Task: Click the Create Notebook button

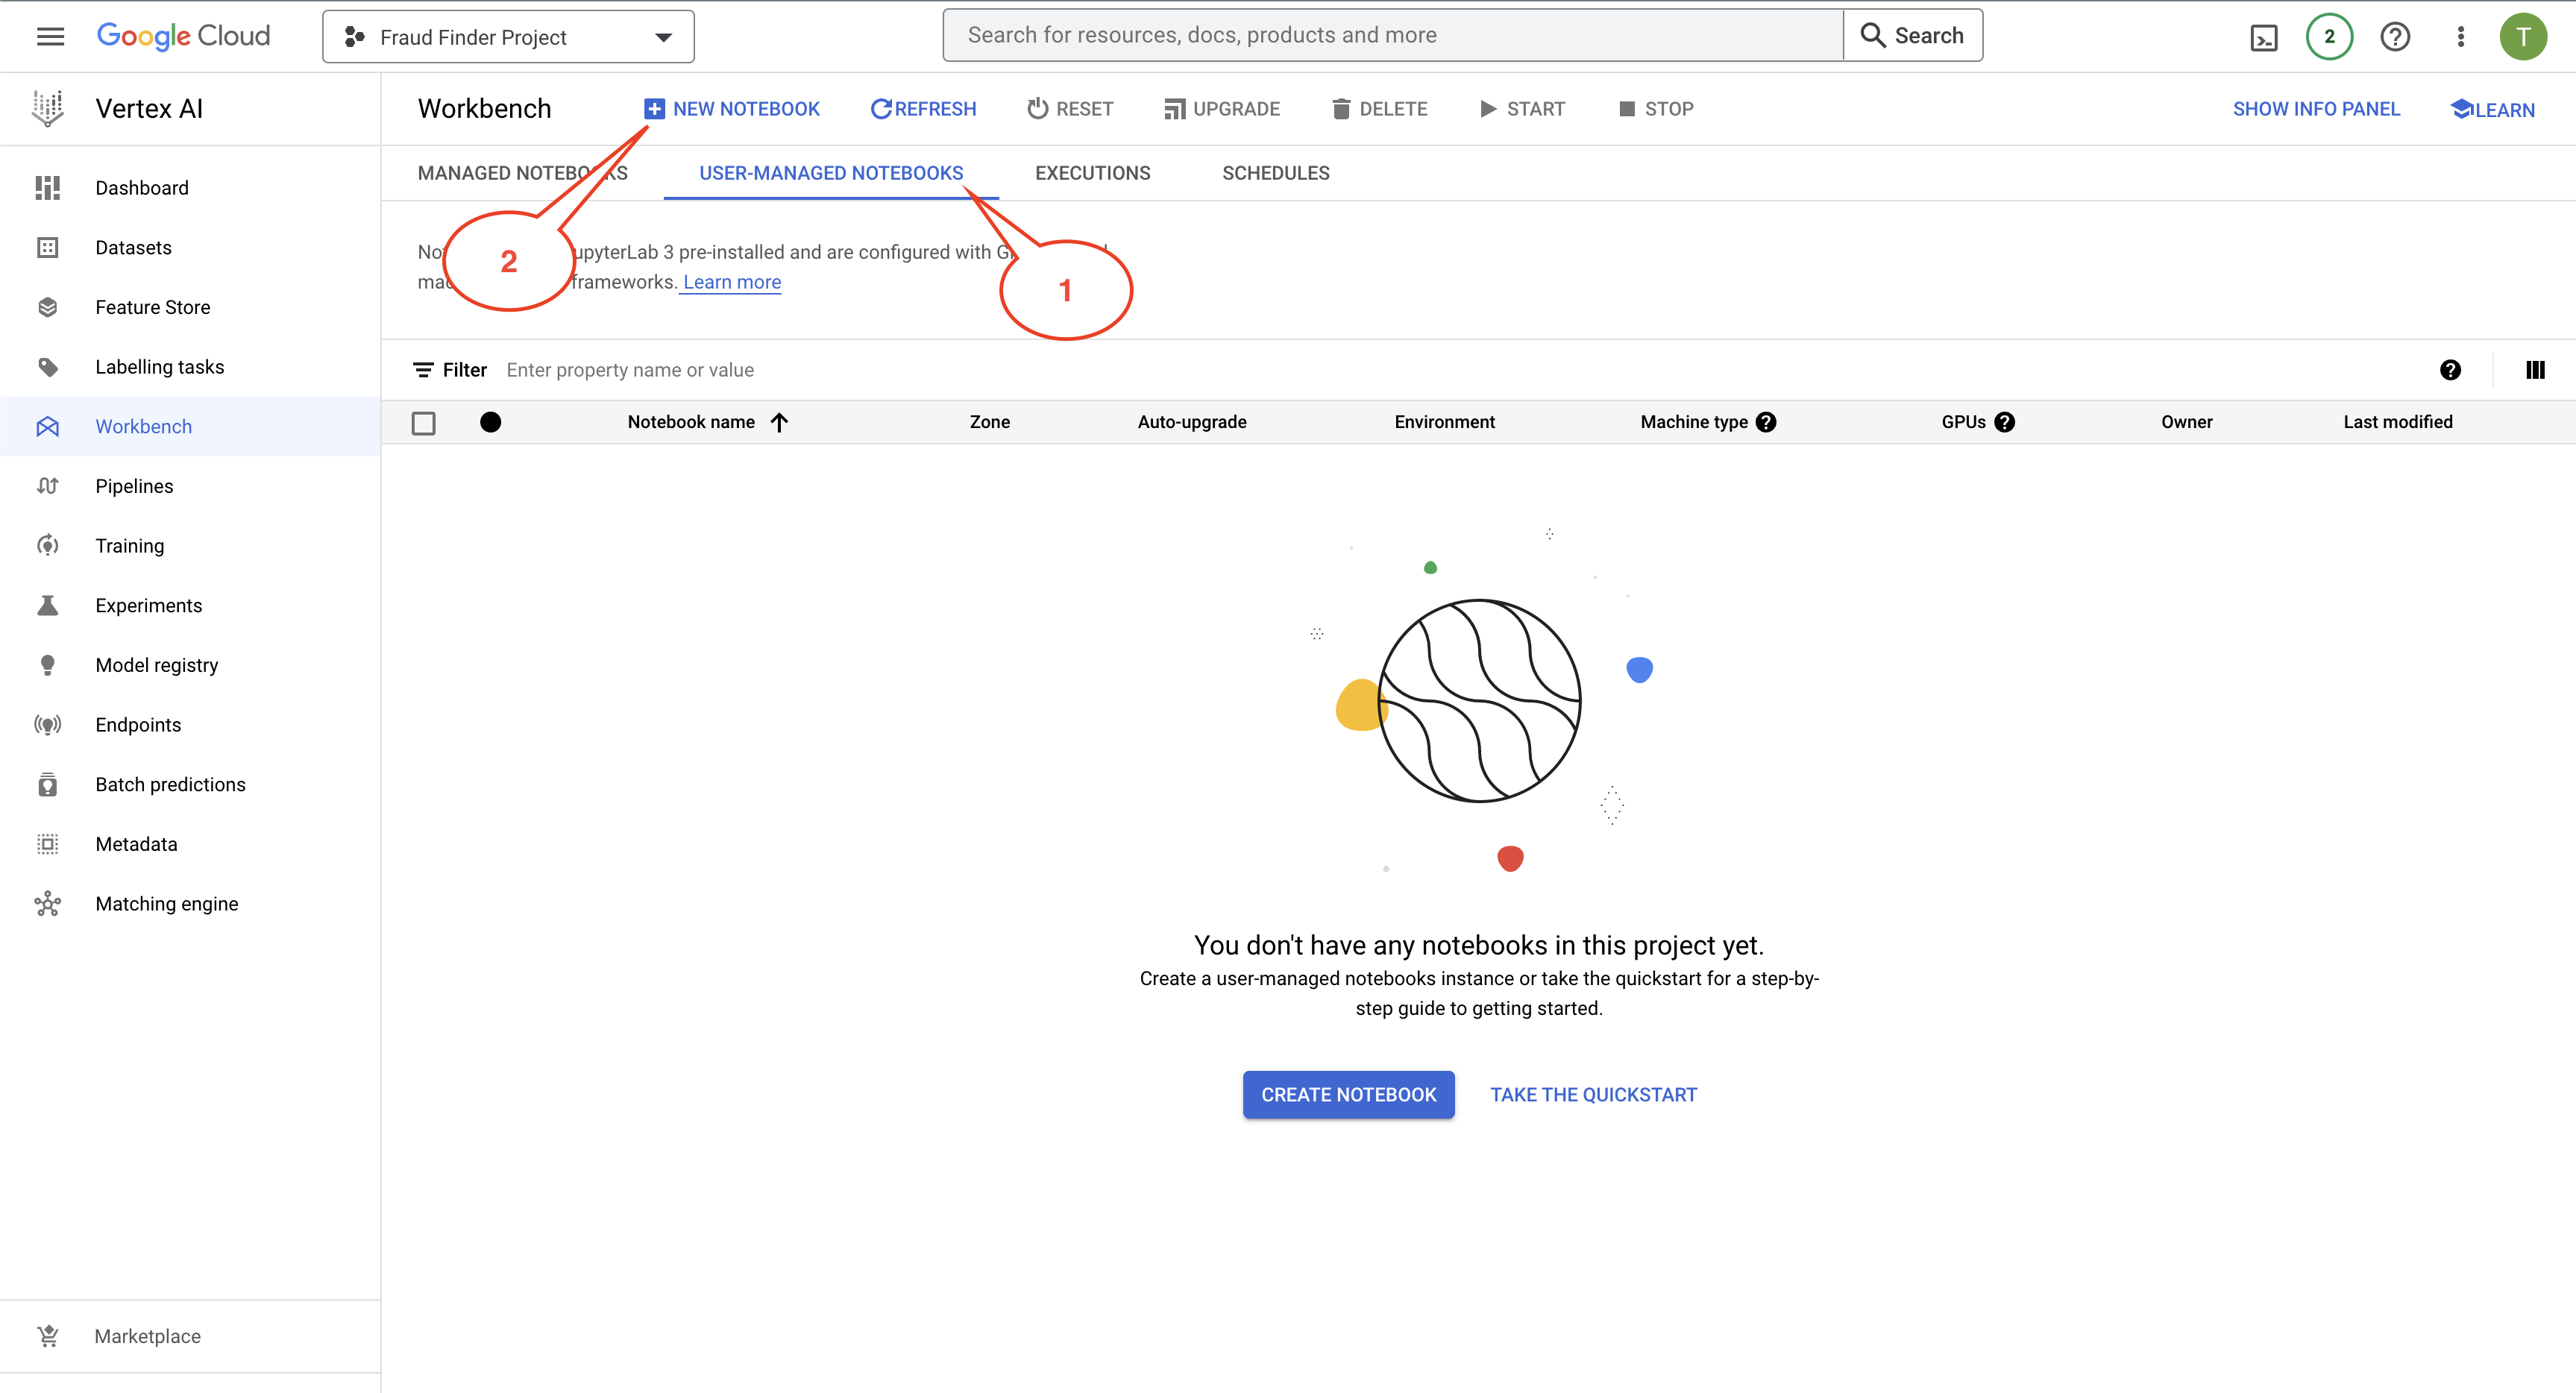Action: [1348, 1095]
